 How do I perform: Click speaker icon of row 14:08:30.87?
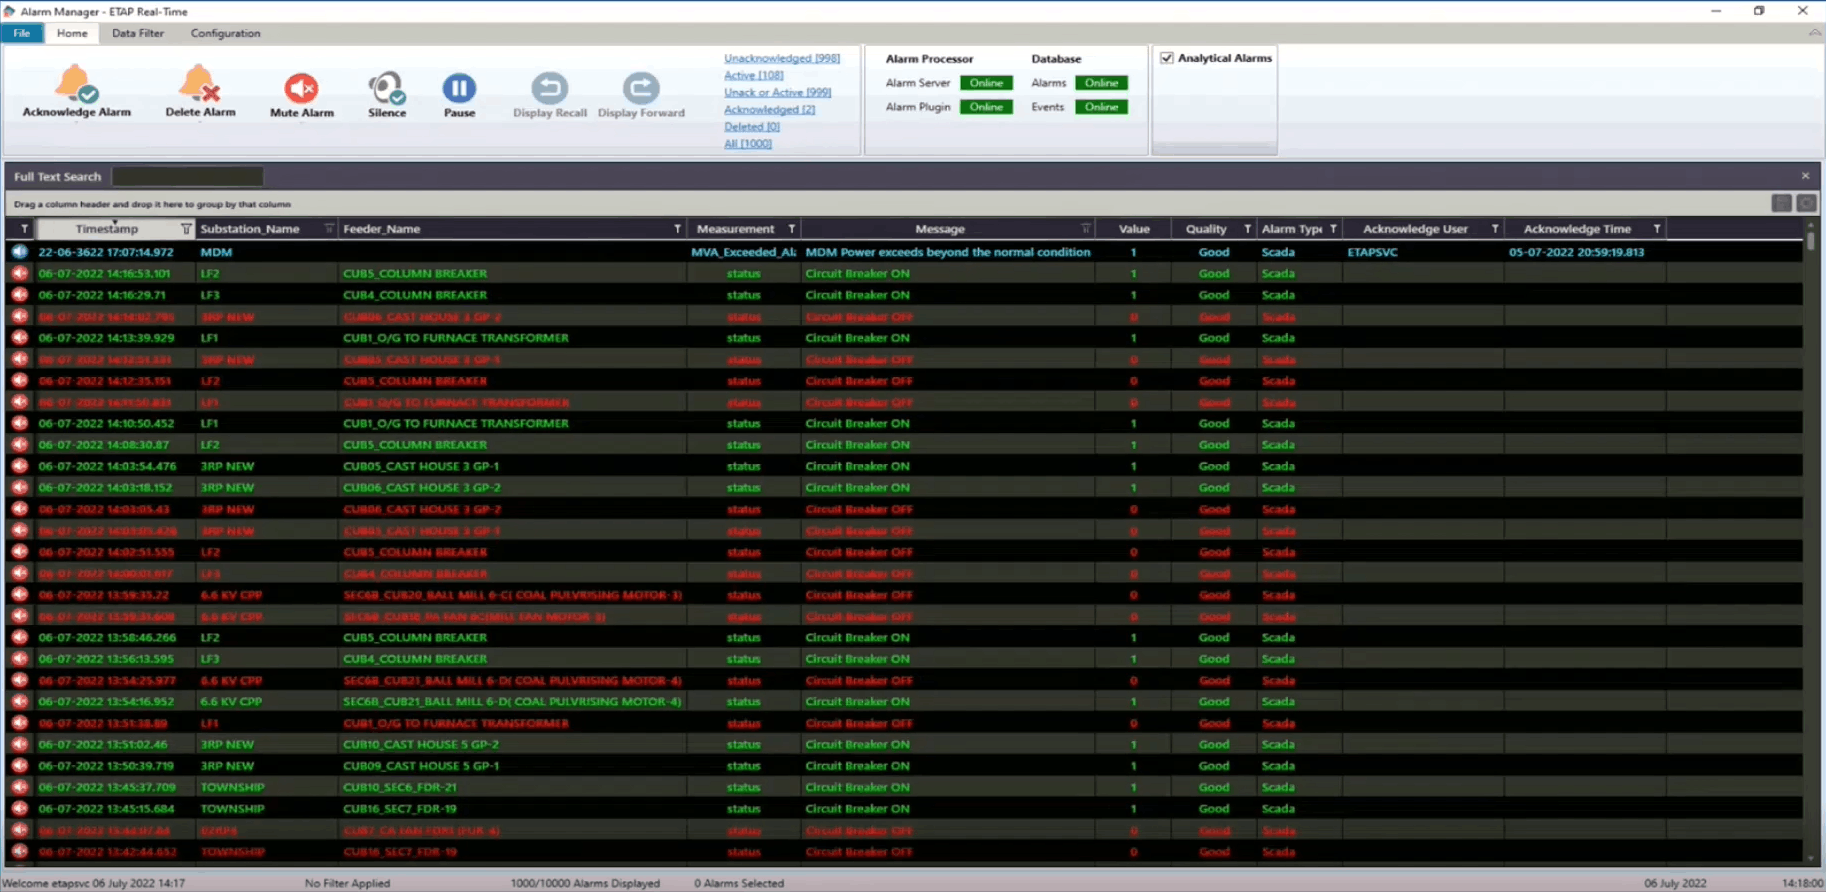pos(19,445)
